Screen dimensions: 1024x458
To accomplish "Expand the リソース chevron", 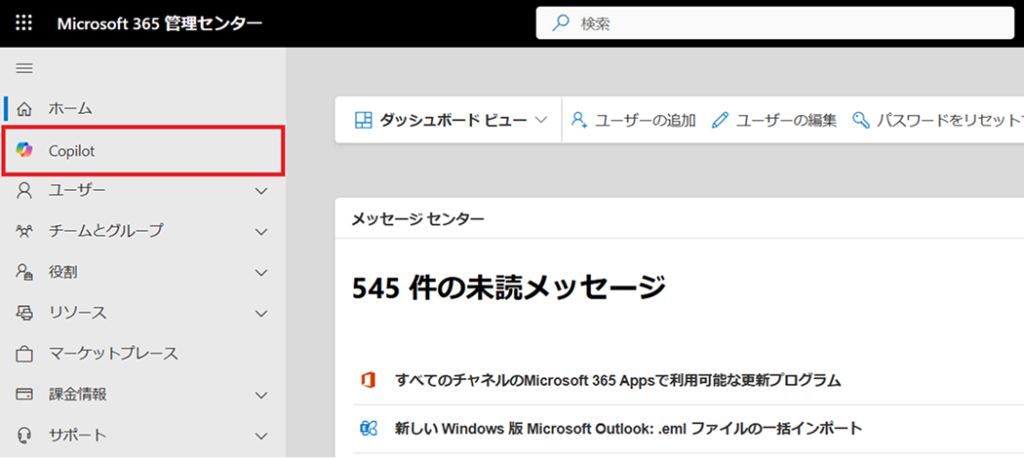I will point(261,314).
